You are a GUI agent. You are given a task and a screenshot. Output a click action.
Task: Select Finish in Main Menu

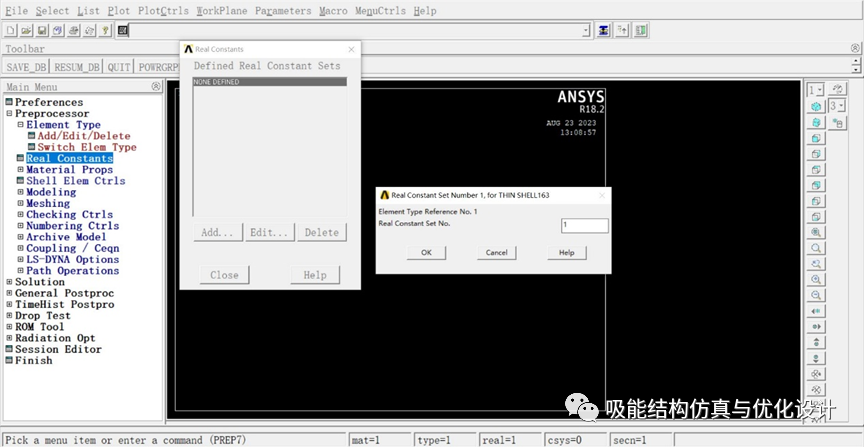click(x=34, y=360)
